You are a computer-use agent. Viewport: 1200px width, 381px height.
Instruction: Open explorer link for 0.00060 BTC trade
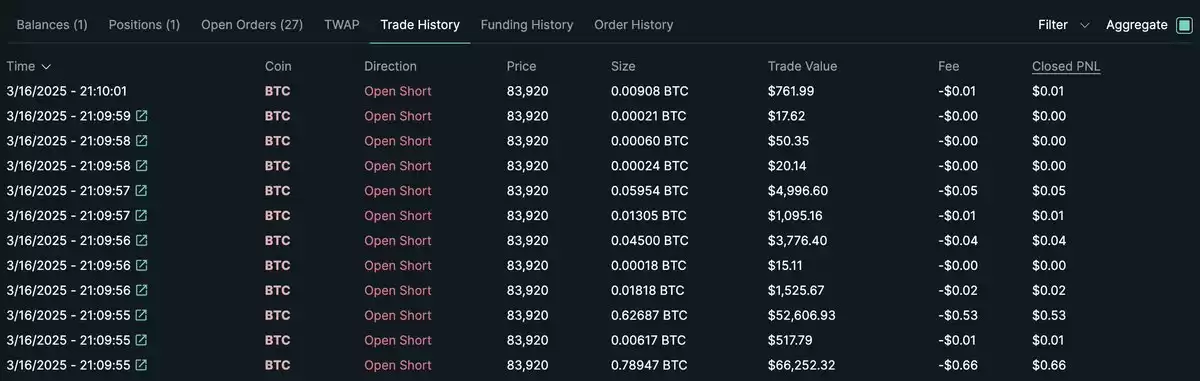click(142, 141)
